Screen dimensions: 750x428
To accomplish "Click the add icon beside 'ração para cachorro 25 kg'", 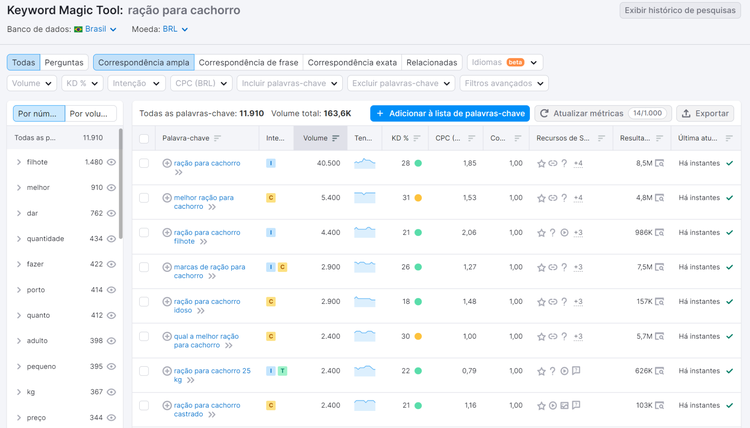I will (x=167, y=371).
